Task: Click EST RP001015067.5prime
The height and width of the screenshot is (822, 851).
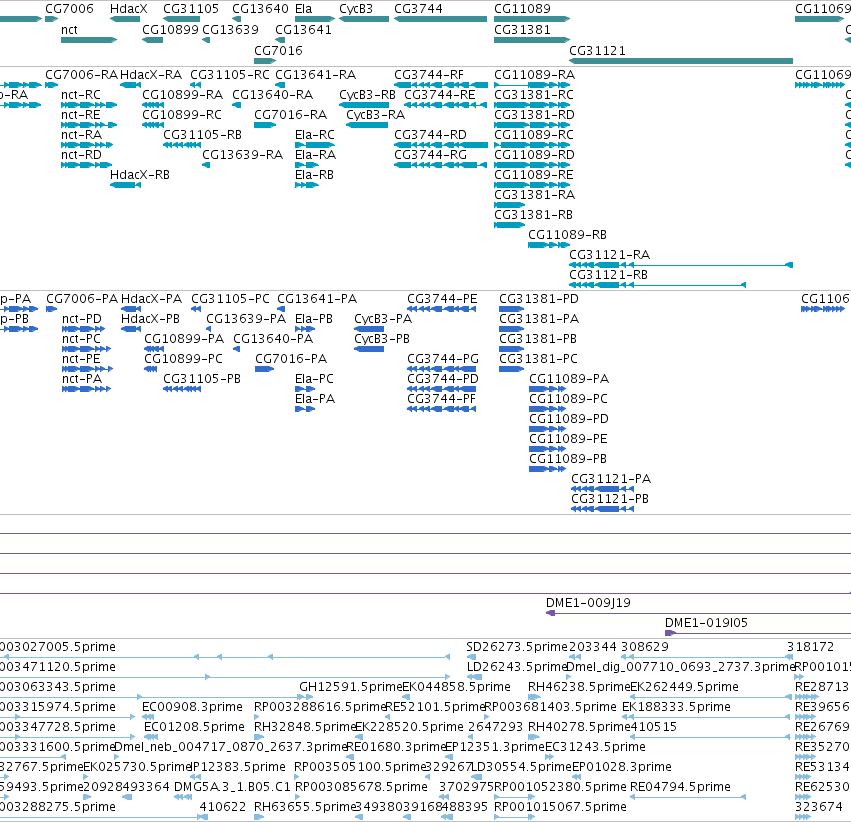Action: tap(514, 818)
